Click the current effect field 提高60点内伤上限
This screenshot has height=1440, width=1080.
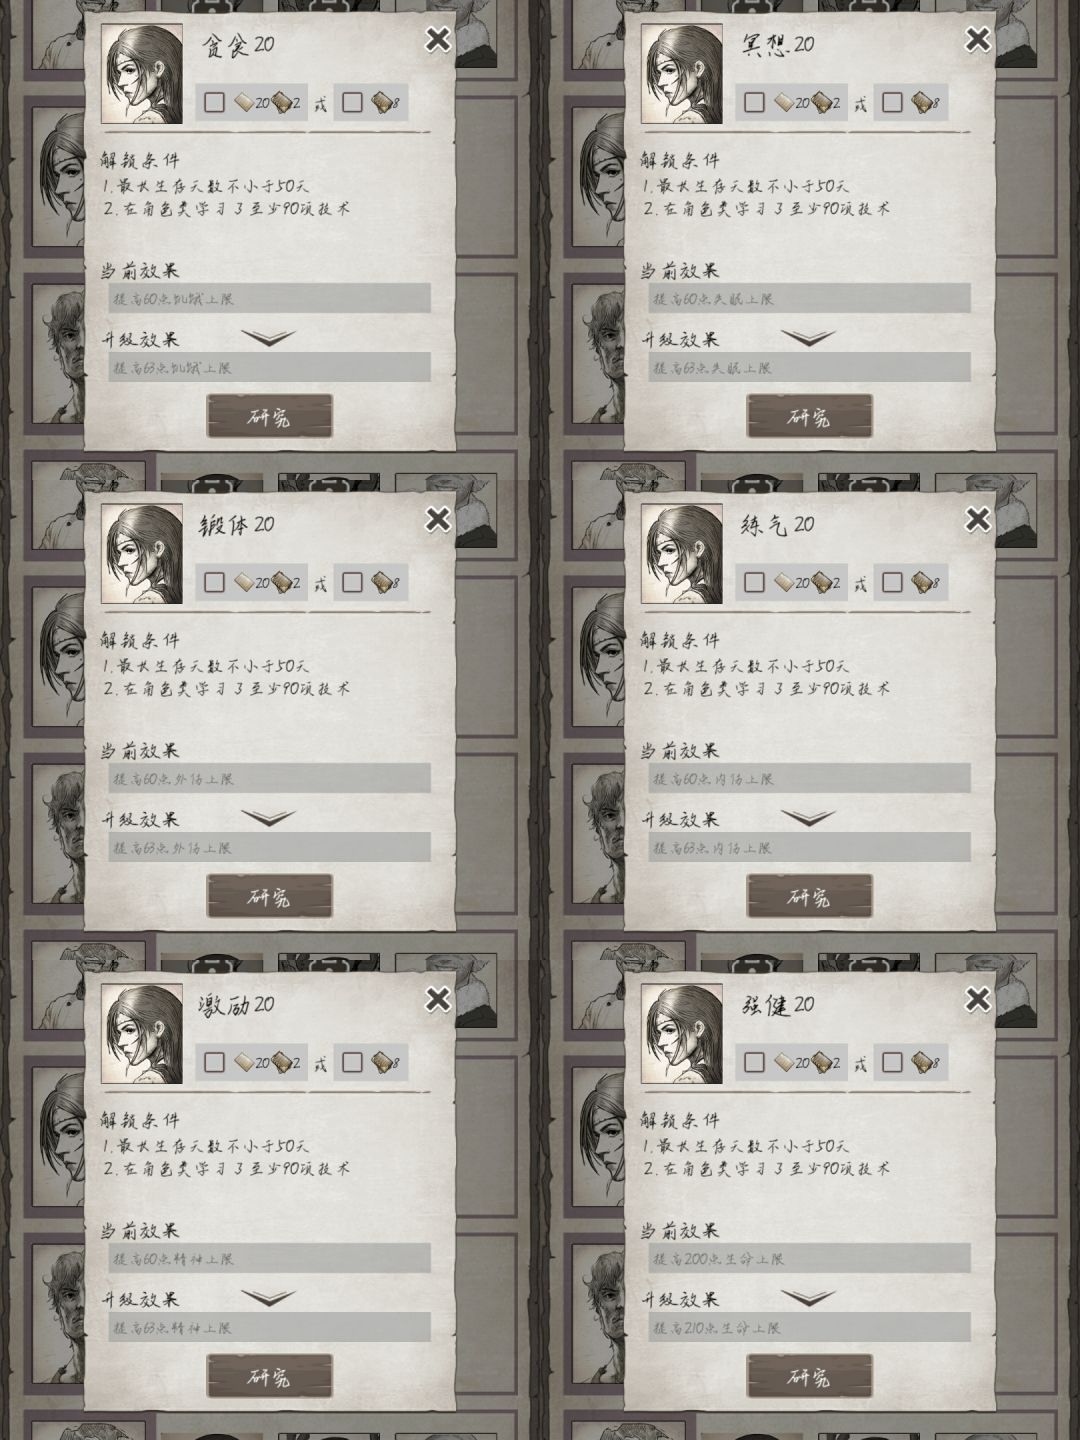click(x=810, y=778)
